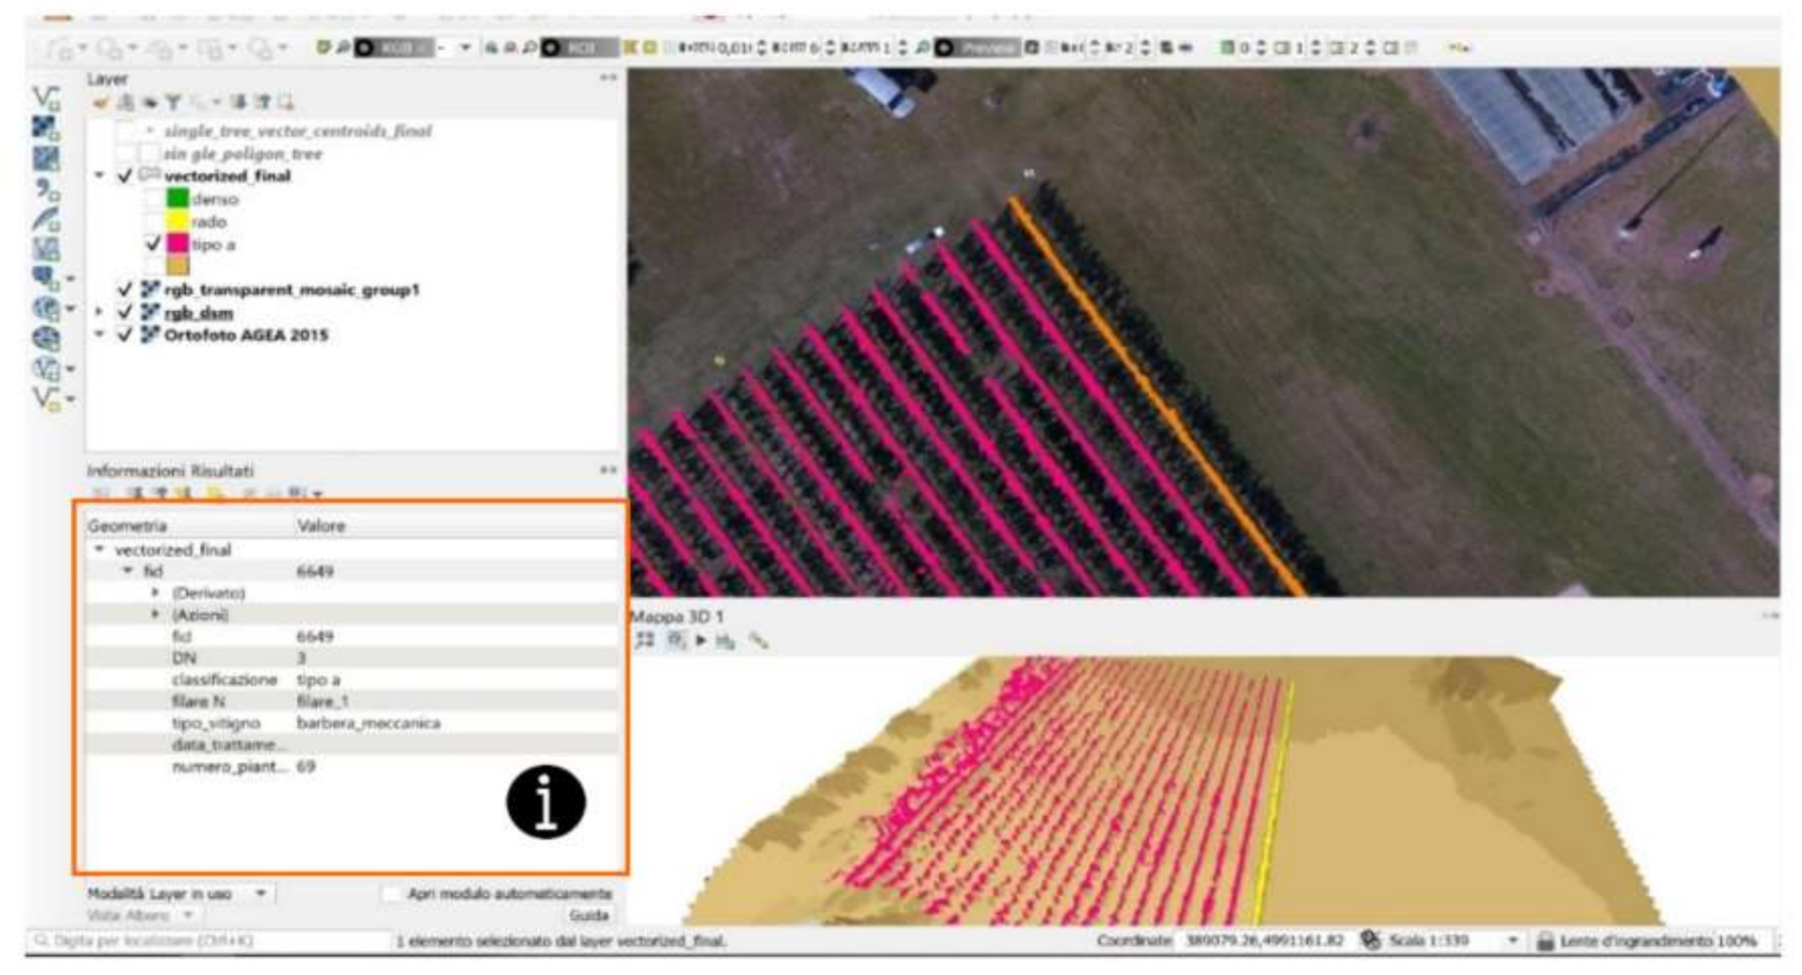Screen dimensions: 1802x975
Task: Click the filter legend funnel icon in Layer panel
Action: [173, 102]
